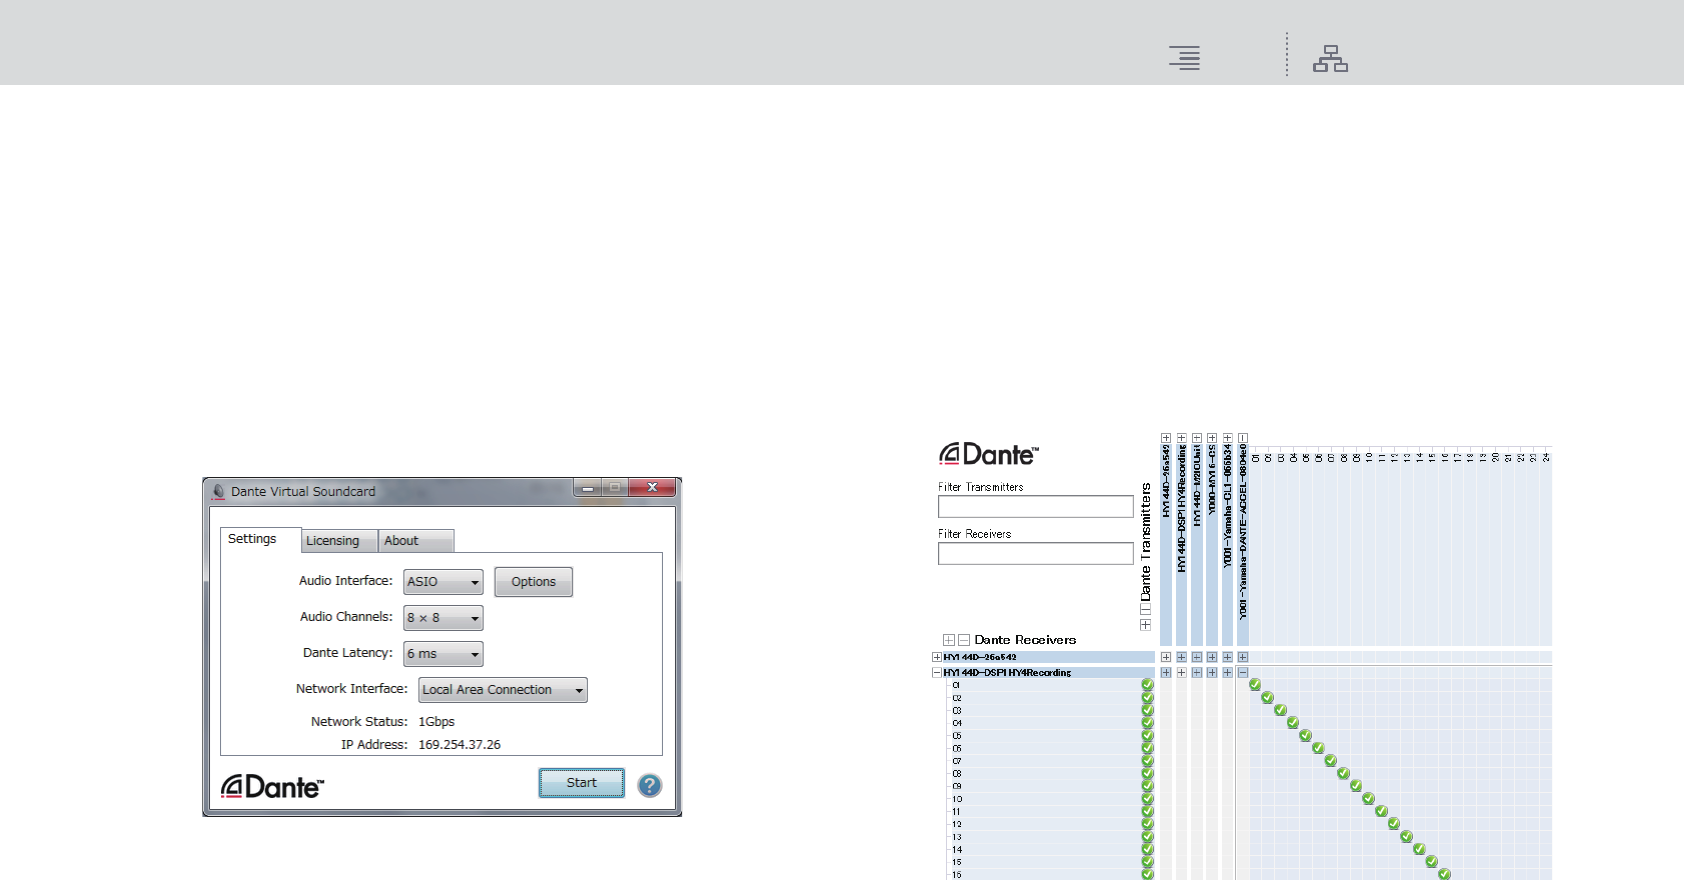Toggle subscription at receiver 08, transmitter 08
1684x880 pixels.
click(1343, 774)
